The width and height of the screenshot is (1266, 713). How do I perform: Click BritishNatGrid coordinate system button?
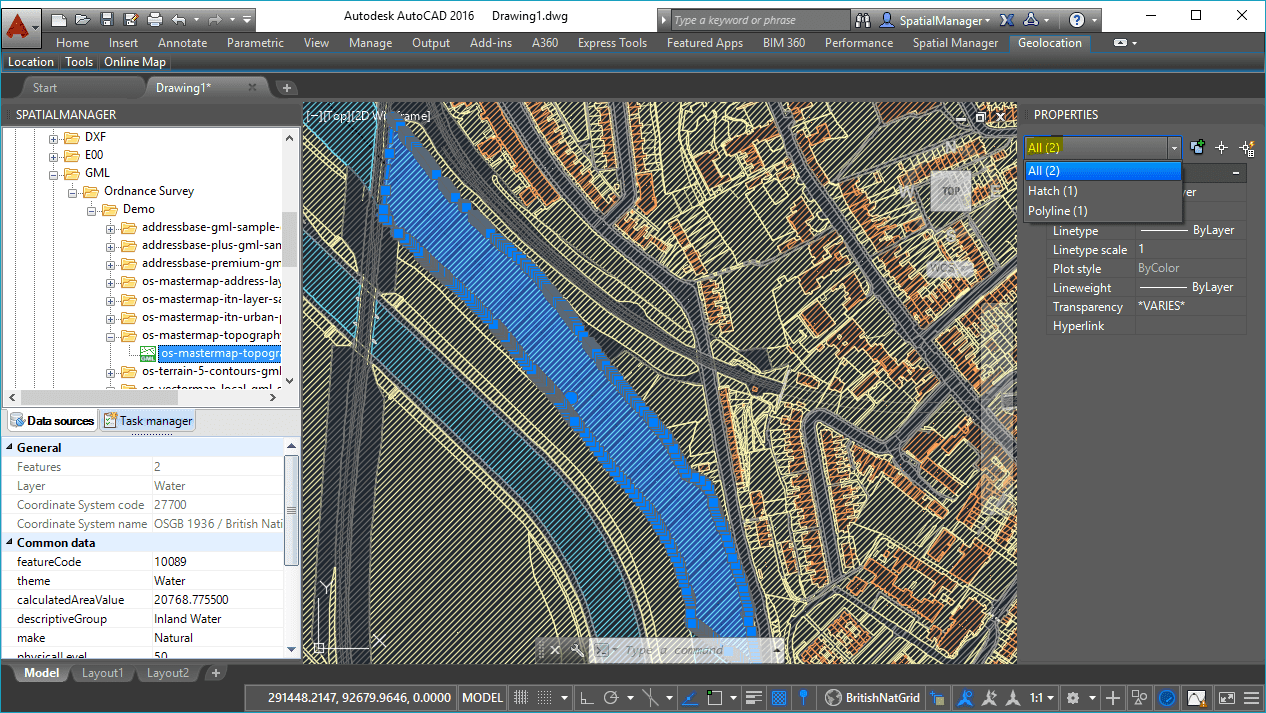point(872,697)
